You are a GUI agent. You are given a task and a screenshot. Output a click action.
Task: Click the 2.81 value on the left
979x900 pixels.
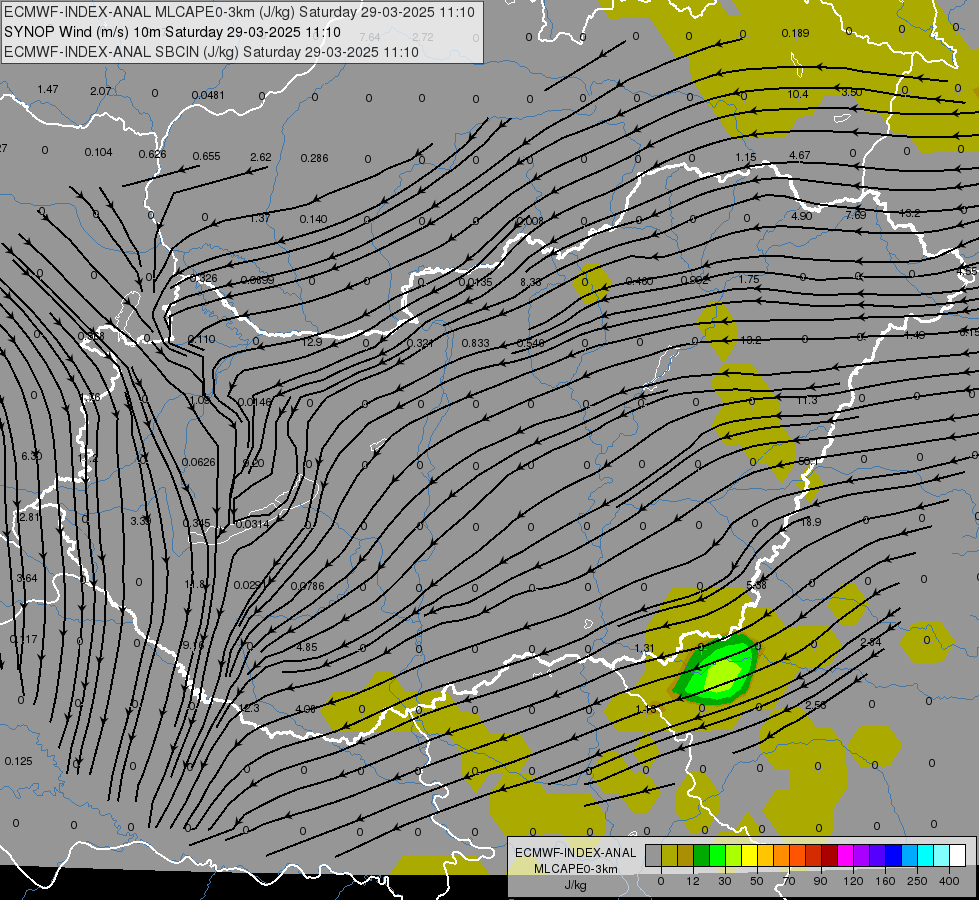[x=29, y=517]
